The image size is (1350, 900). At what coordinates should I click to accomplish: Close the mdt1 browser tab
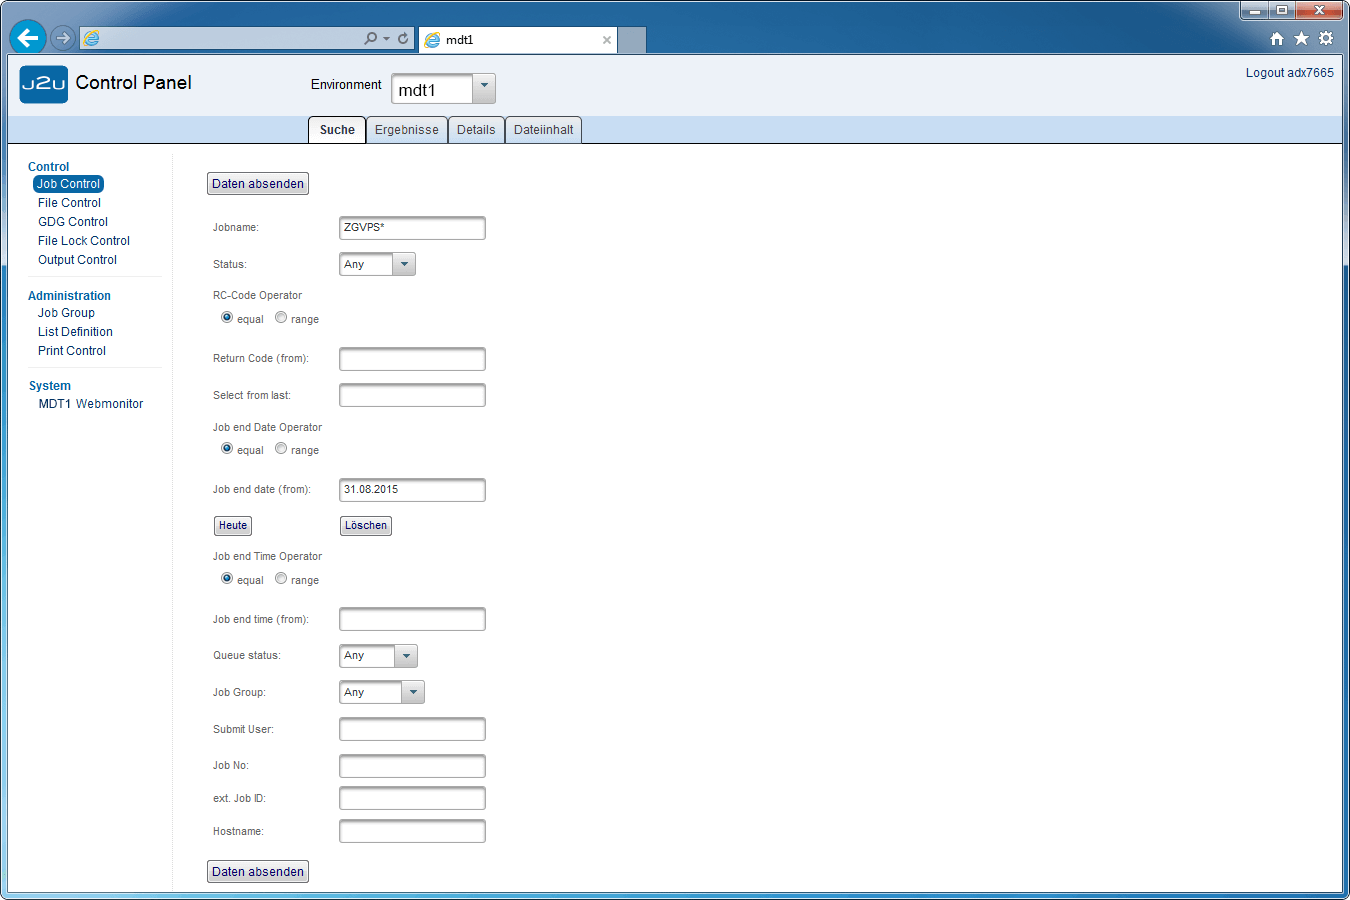coord(606,40)
